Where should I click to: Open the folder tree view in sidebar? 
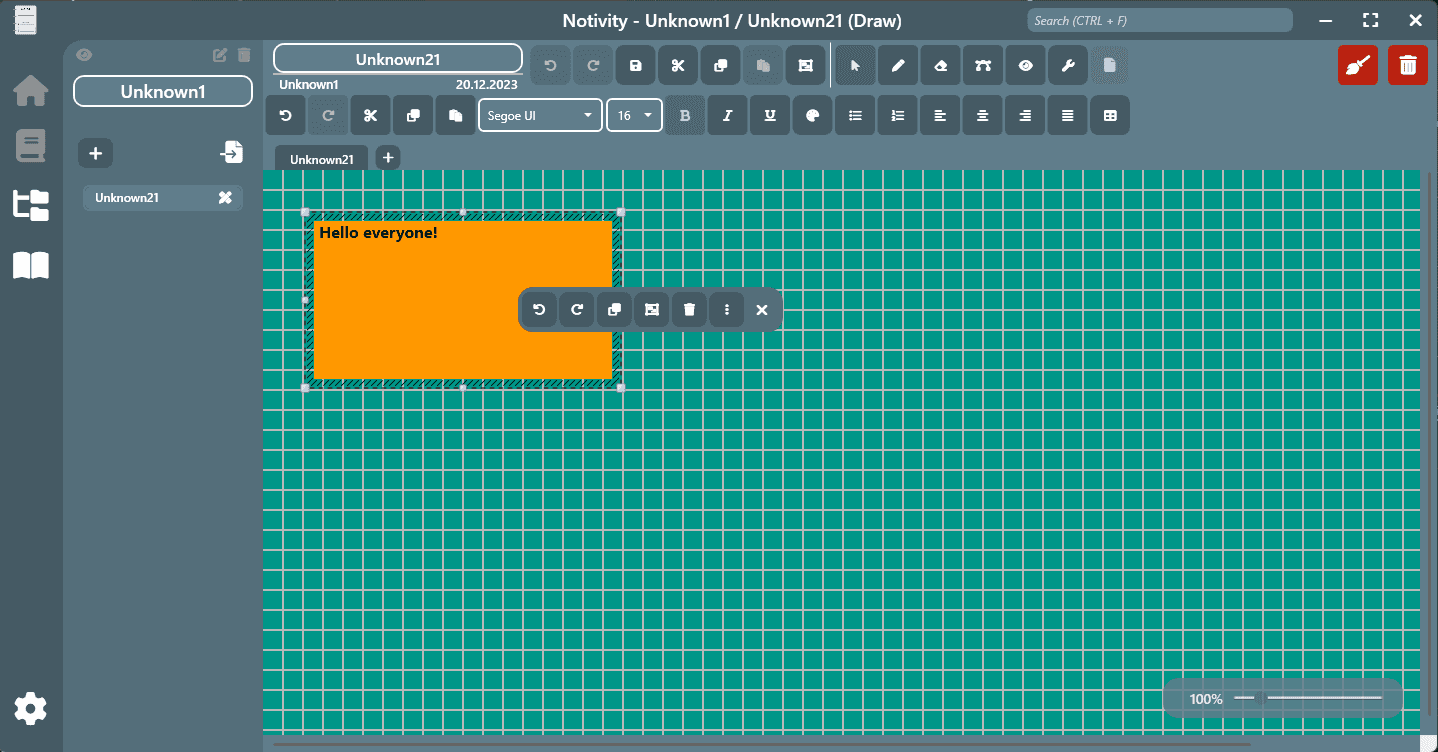tap(30, 205)
